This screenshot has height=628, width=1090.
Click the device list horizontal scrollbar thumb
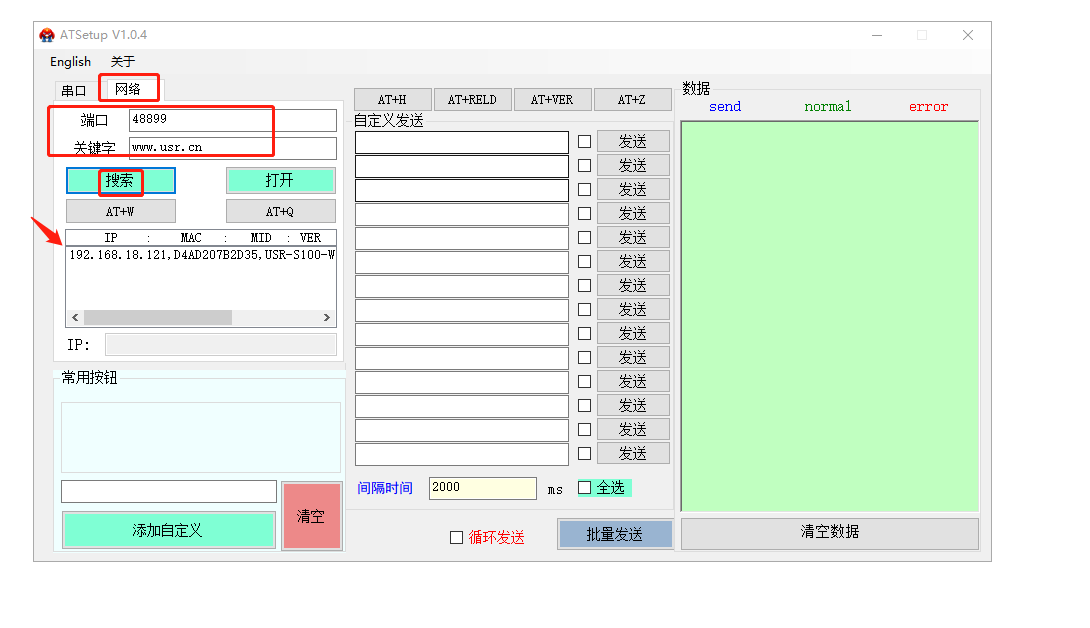[x=157, y=317]
